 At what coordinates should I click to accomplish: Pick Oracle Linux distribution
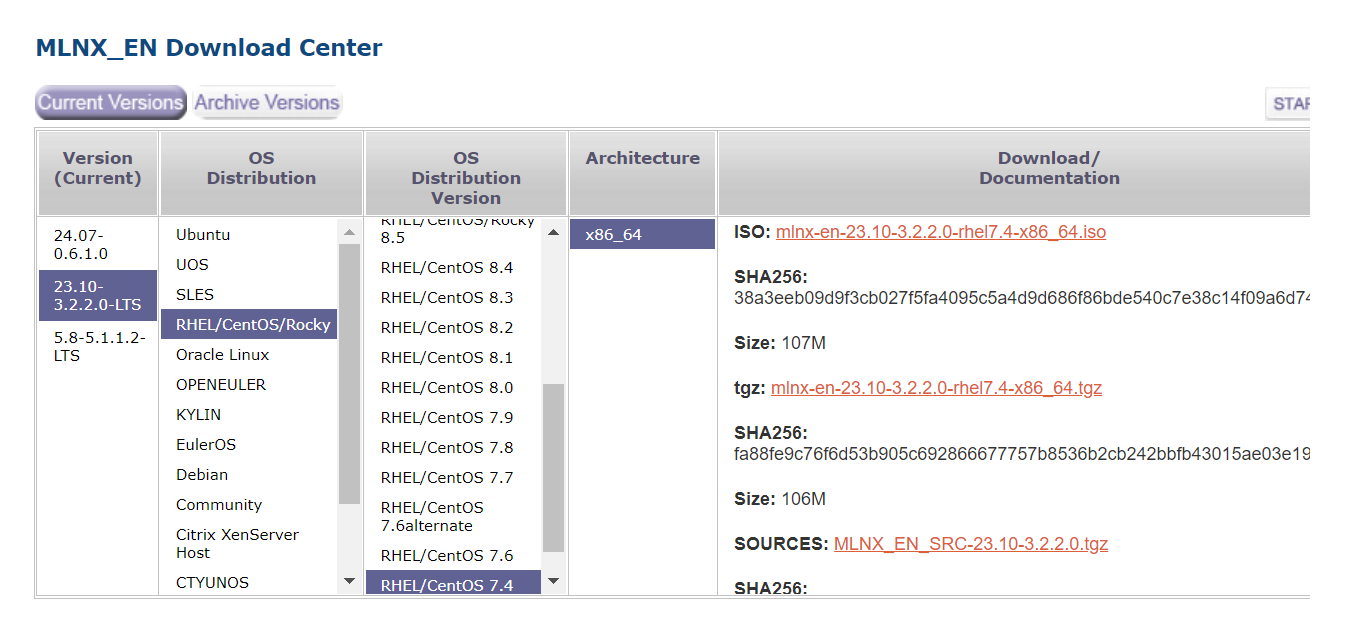pos(249,354)
